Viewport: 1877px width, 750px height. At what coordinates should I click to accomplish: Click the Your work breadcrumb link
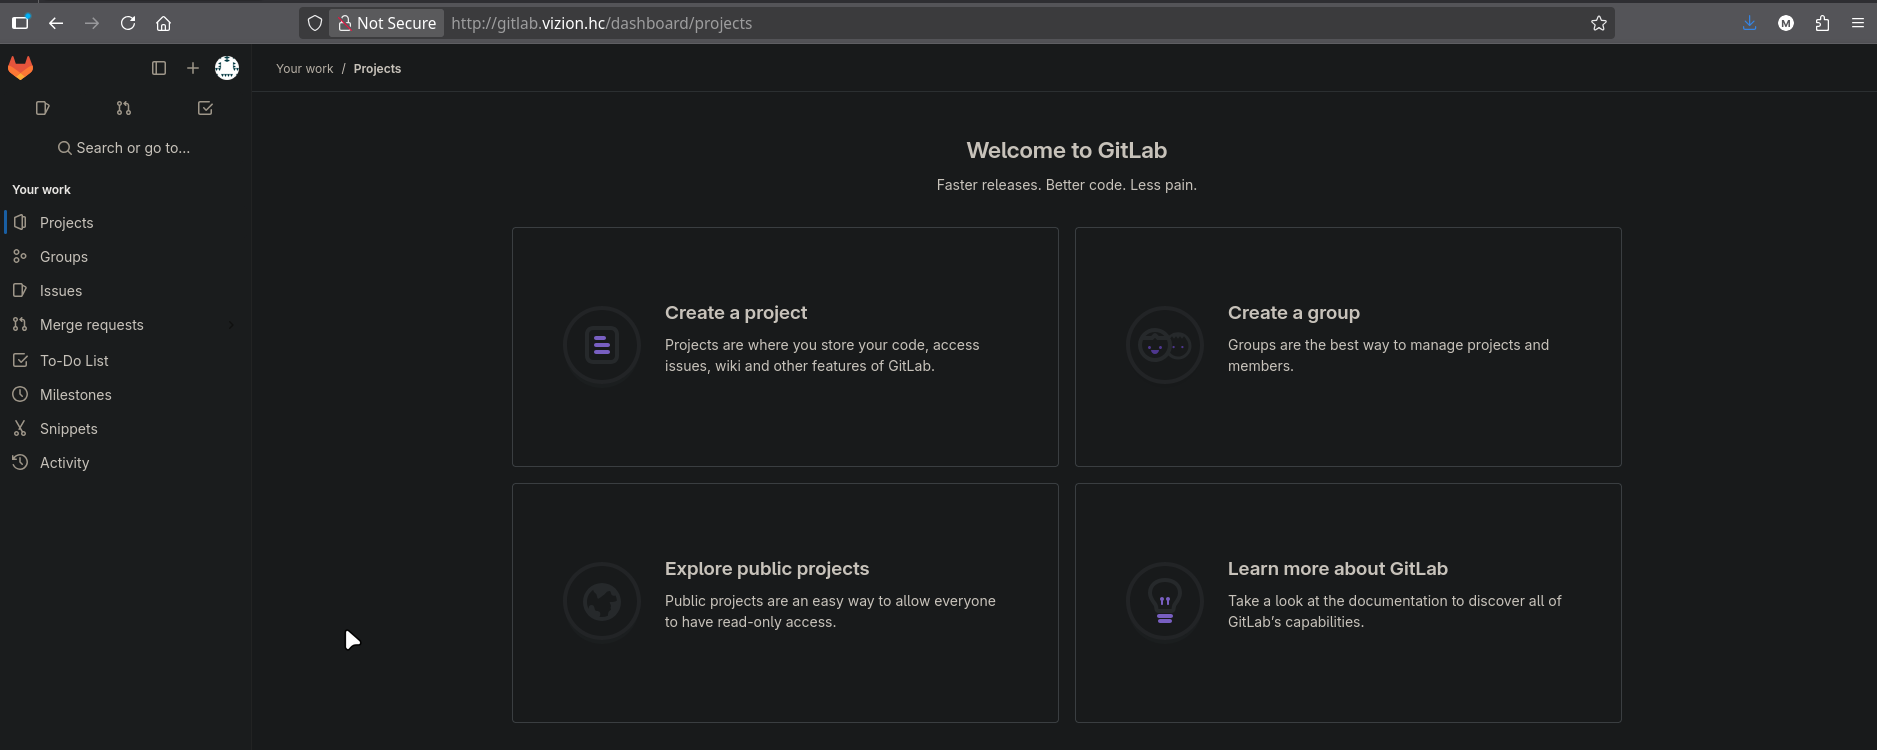pyautogui.click(x=304, y=69)
